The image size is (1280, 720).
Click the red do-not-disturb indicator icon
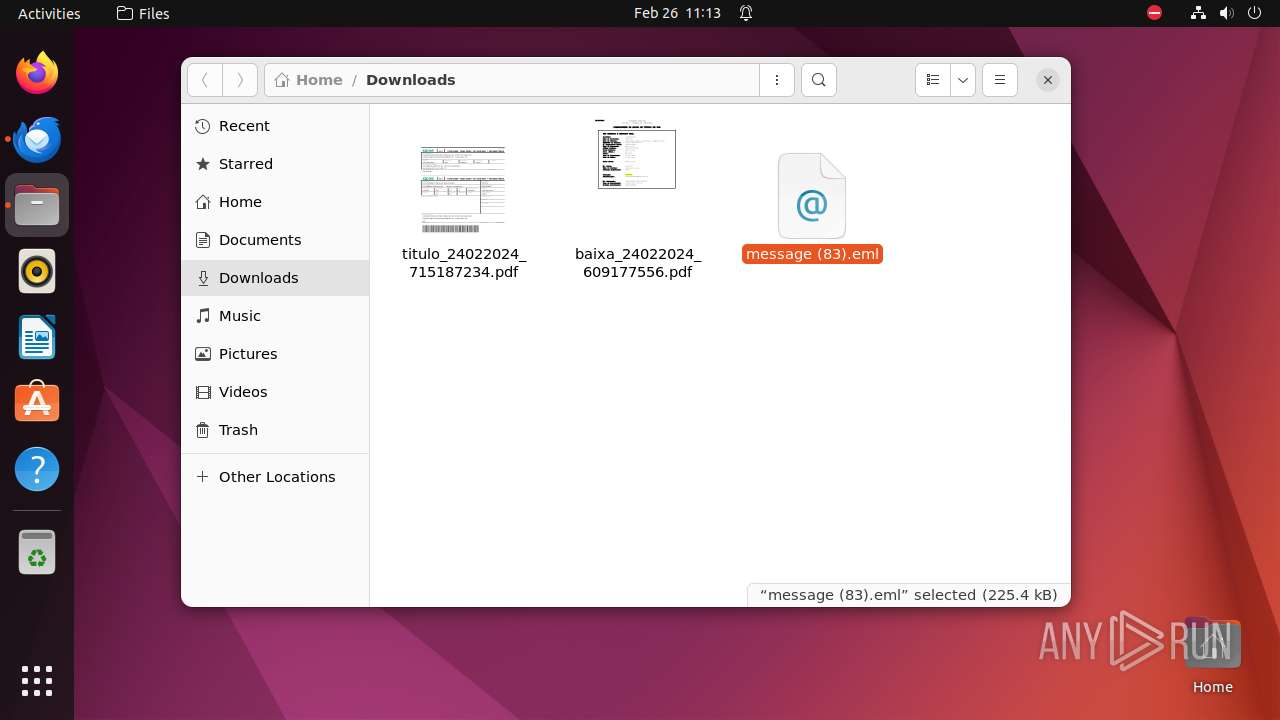pos(1154,13)
